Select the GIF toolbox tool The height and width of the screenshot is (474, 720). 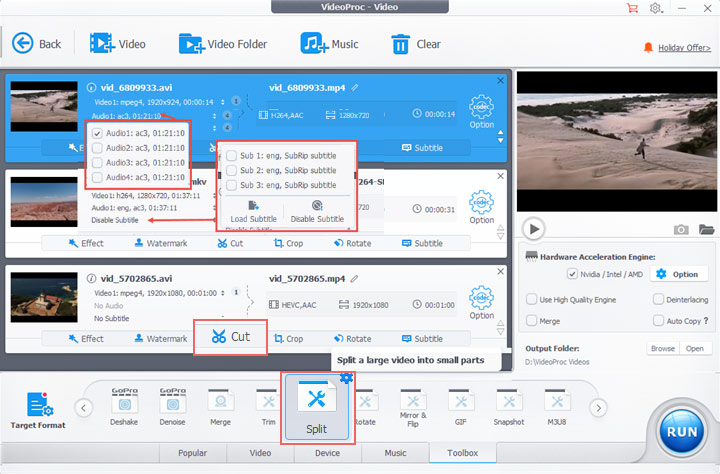[x=461, y=407]
